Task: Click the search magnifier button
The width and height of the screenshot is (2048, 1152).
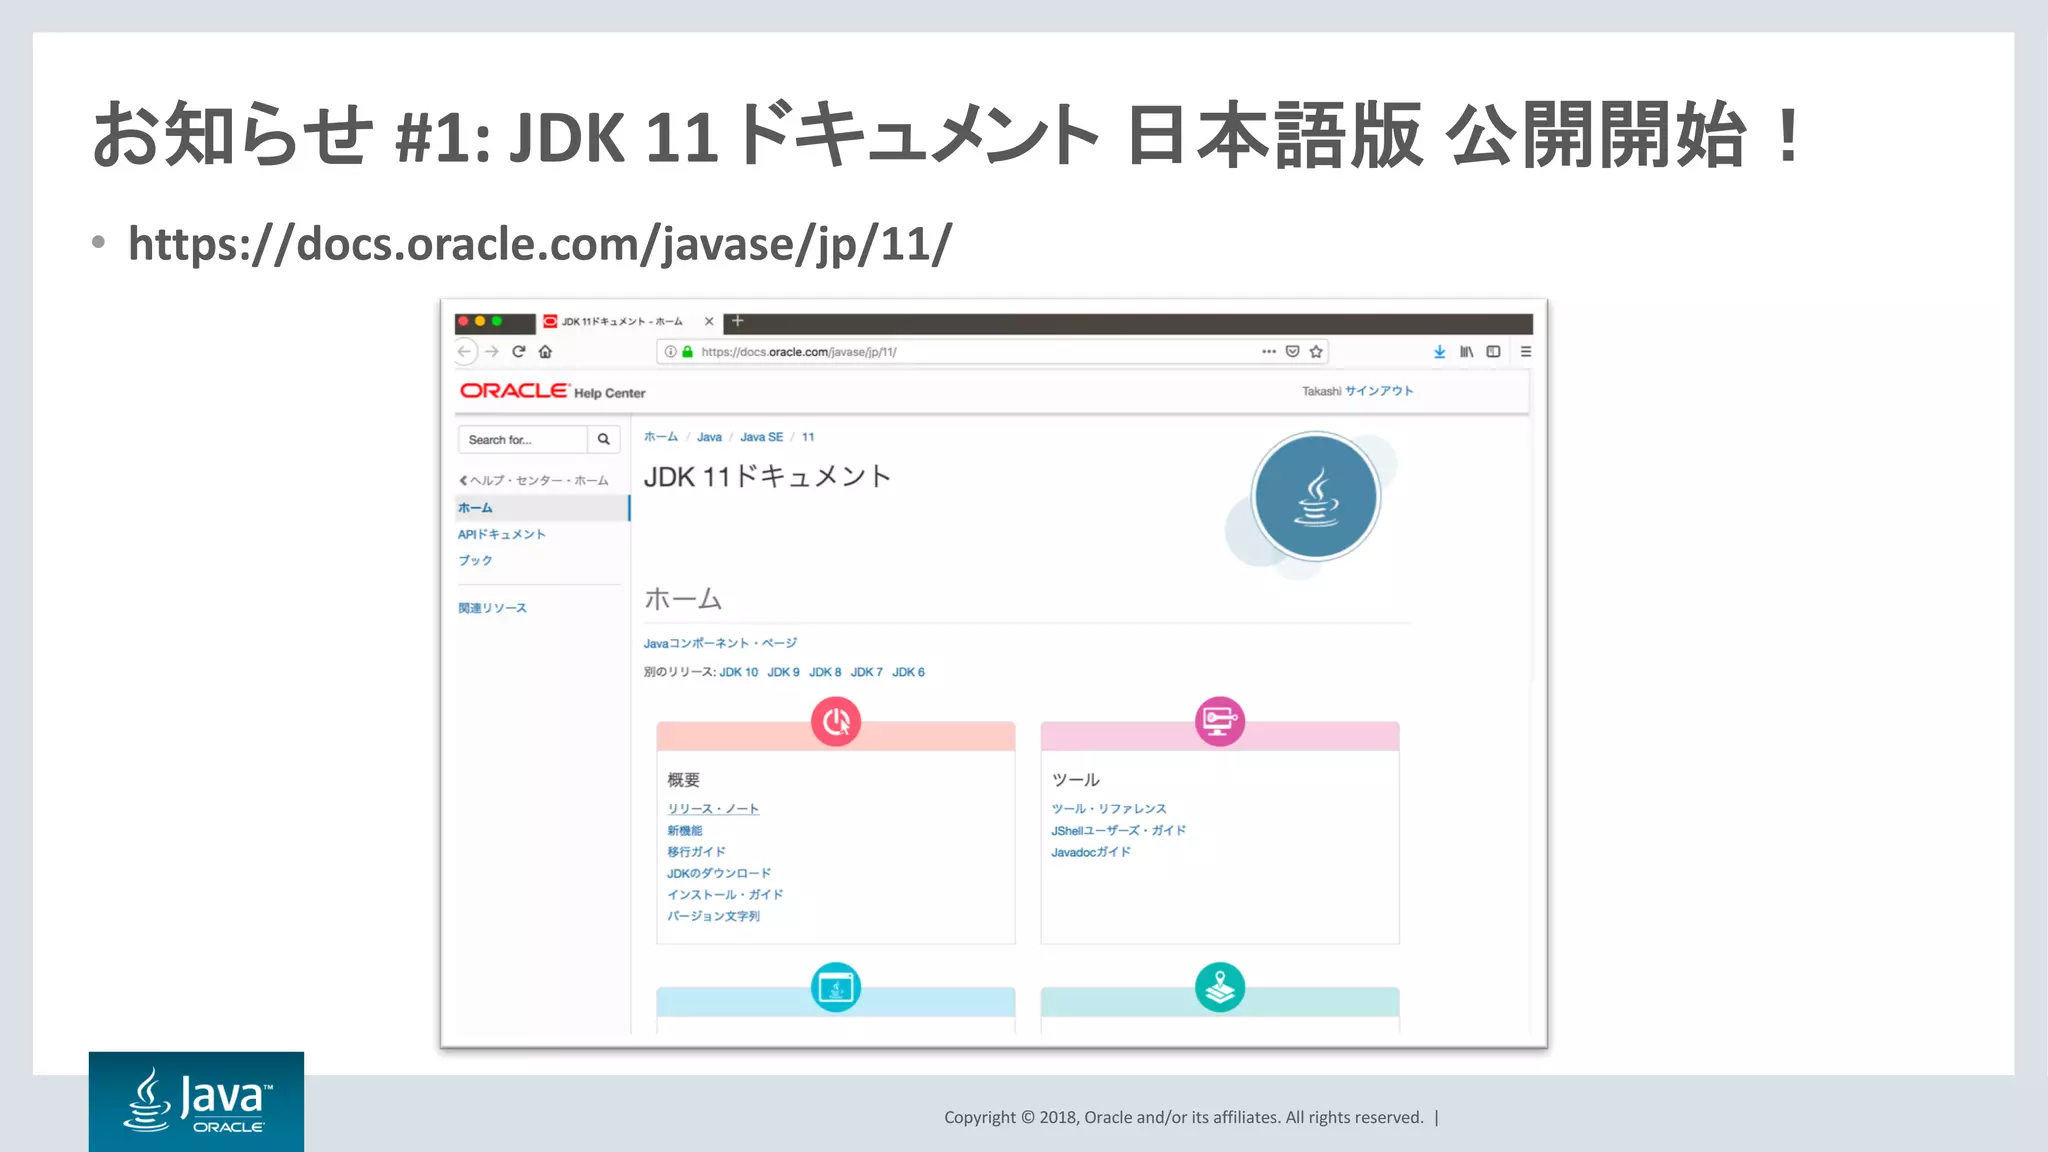Action: click(604, 439)
